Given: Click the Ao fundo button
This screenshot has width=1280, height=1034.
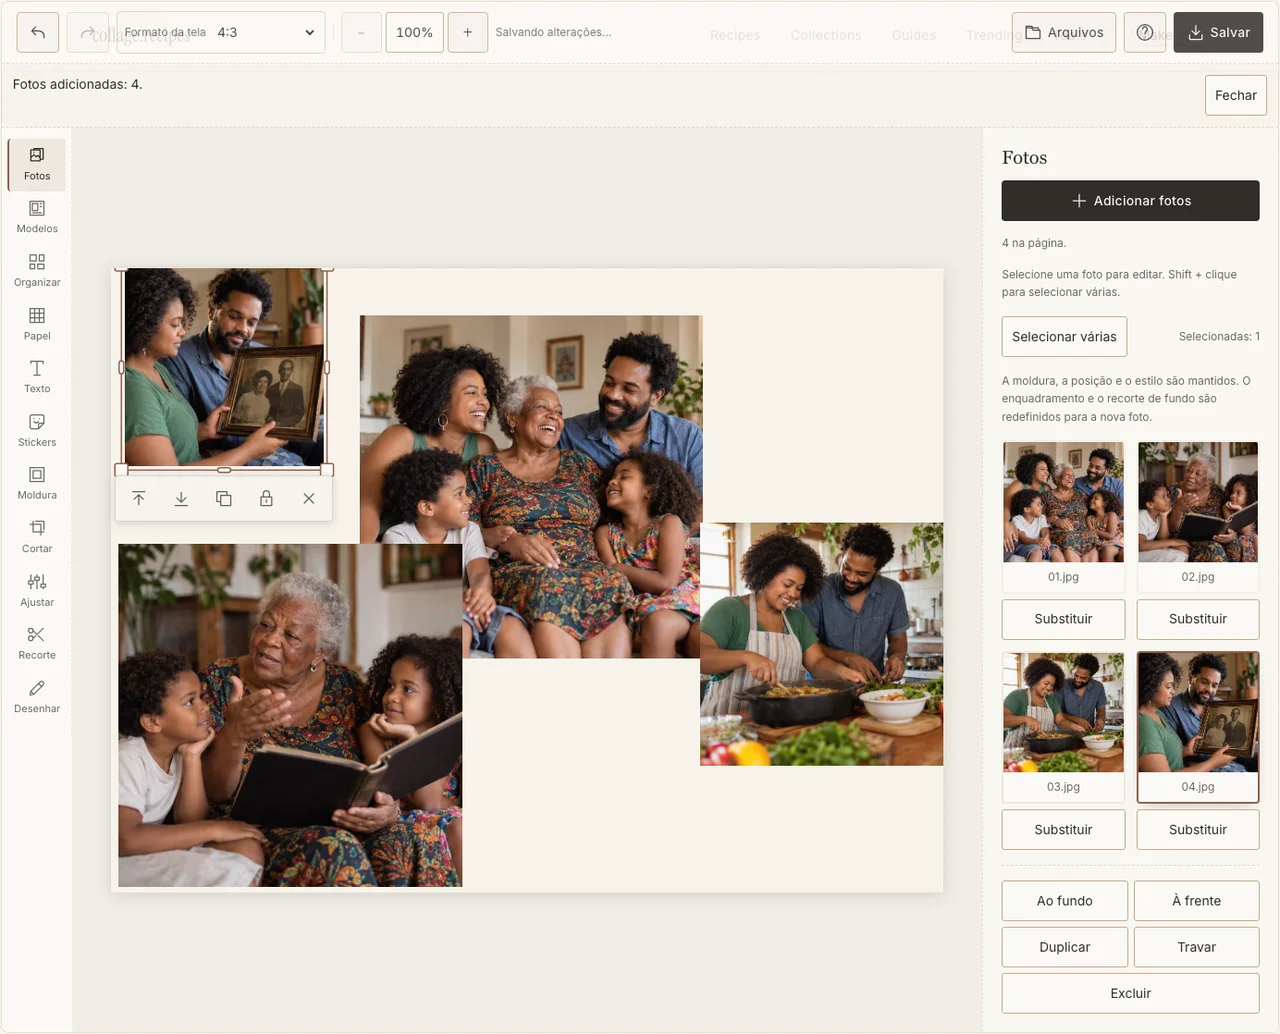Looking at the screenshot, I should [1065, 901].
